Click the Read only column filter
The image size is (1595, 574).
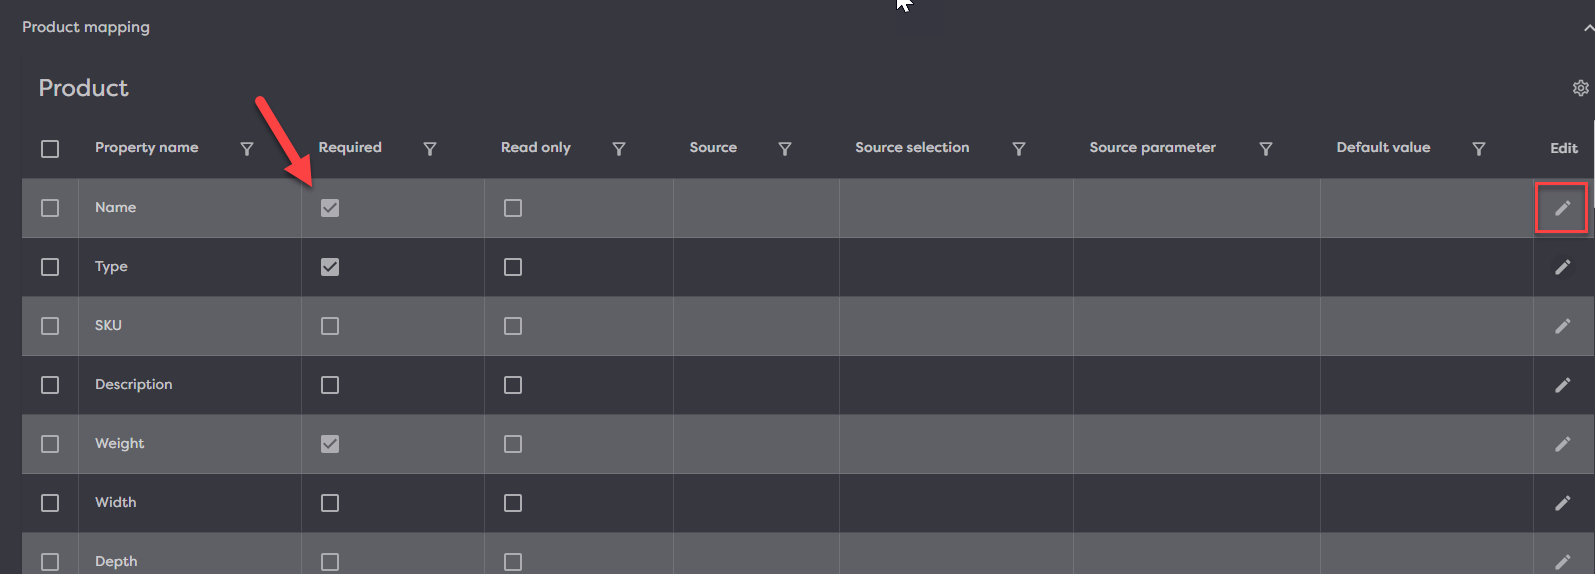(x=619, y=149)
